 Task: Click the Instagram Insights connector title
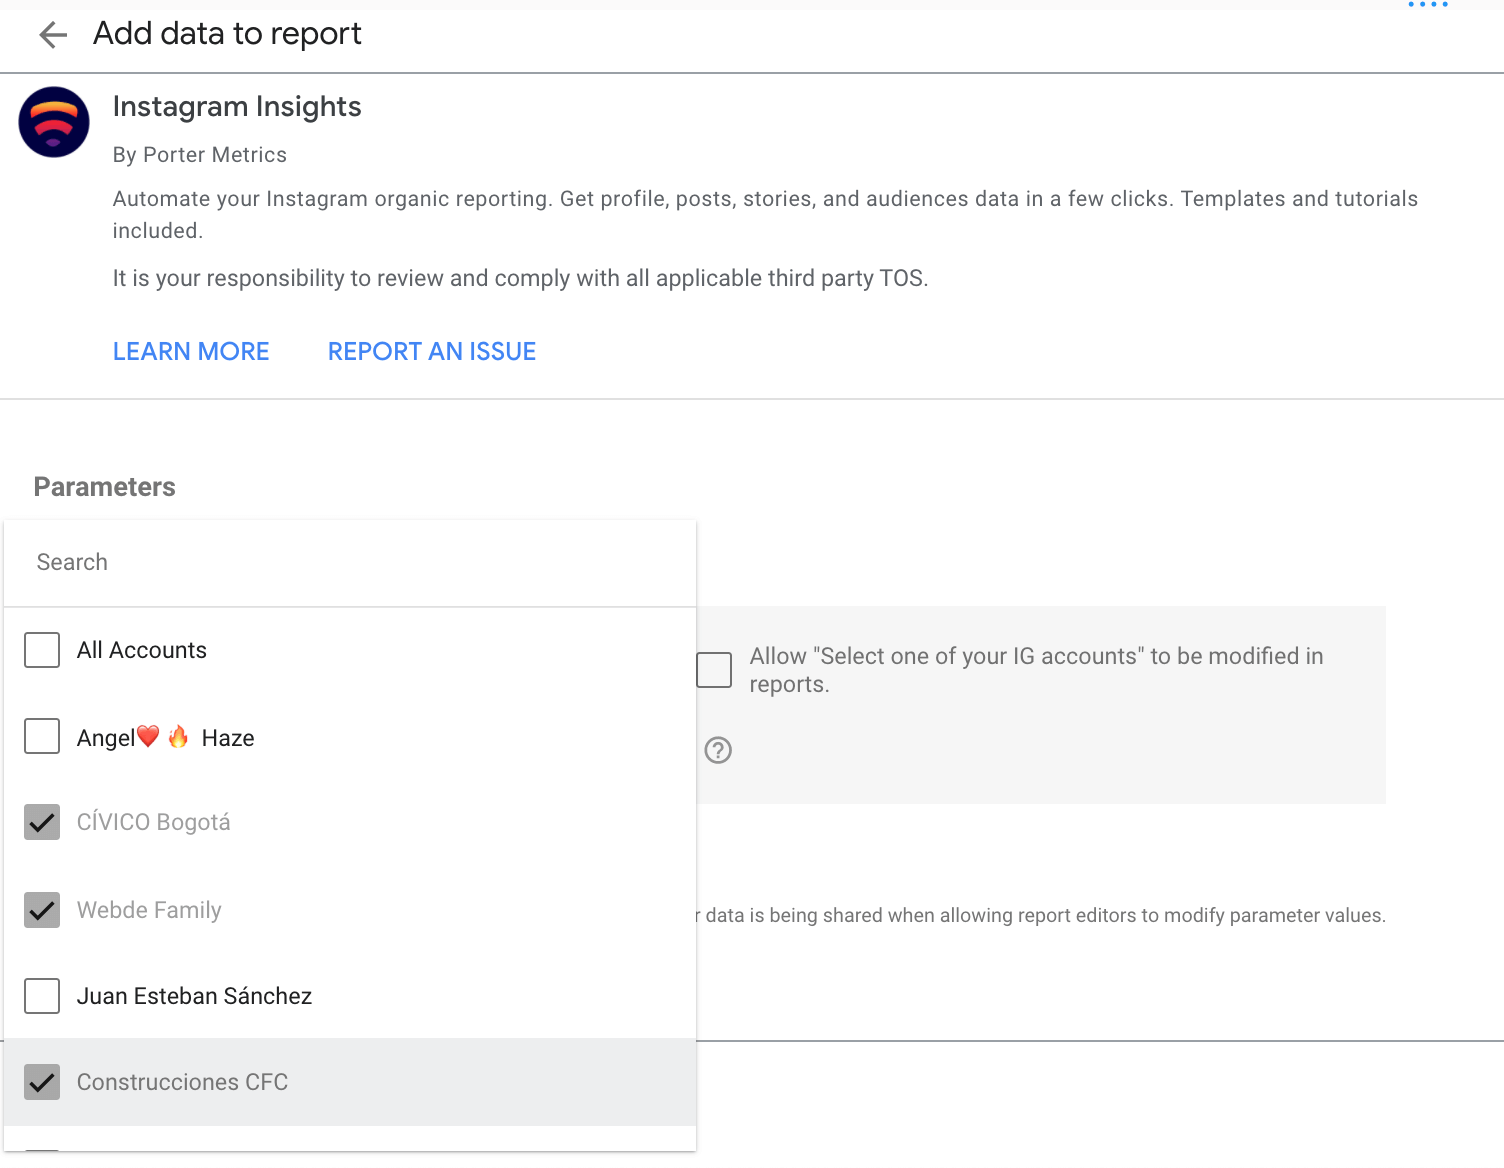(x=237, y=106)
